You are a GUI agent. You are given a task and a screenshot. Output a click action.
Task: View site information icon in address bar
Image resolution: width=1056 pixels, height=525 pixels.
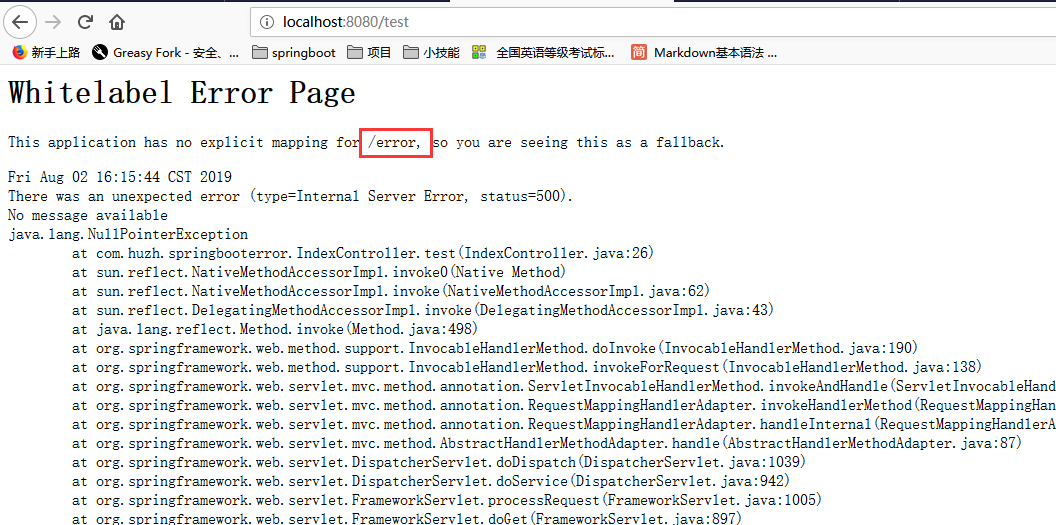(267, 22)
